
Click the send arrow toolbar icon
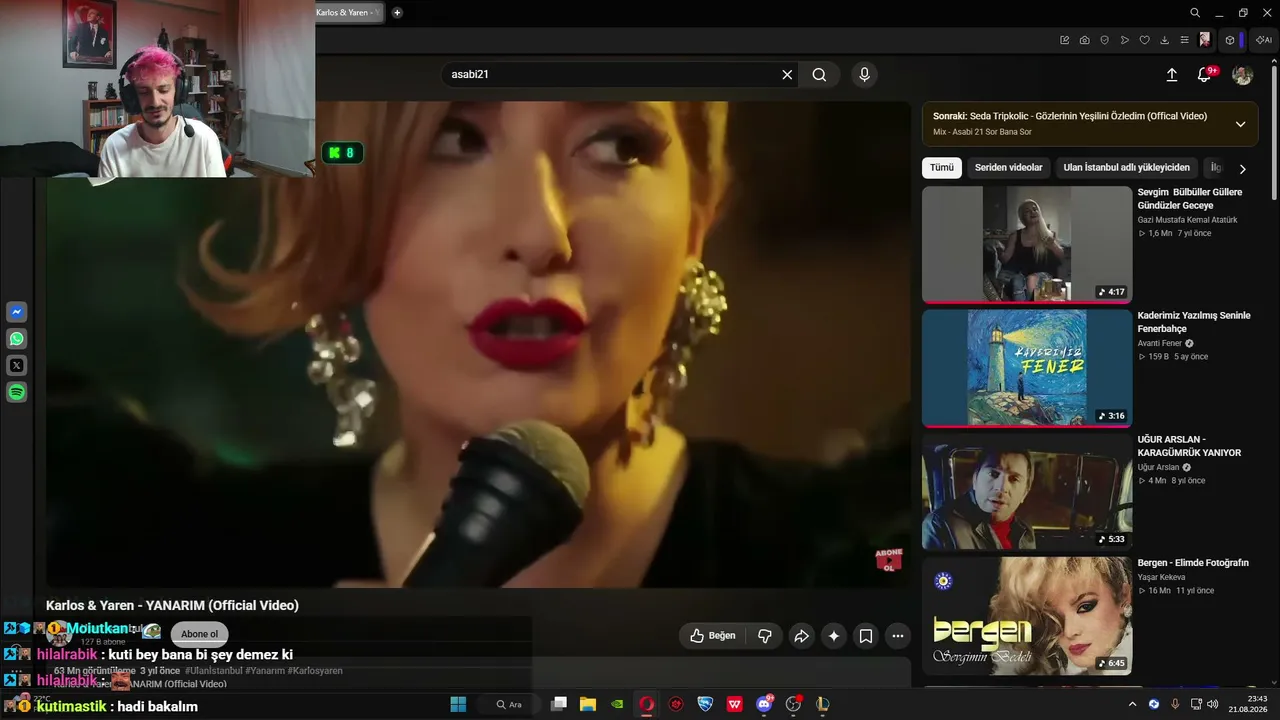tap(1125, 40)
